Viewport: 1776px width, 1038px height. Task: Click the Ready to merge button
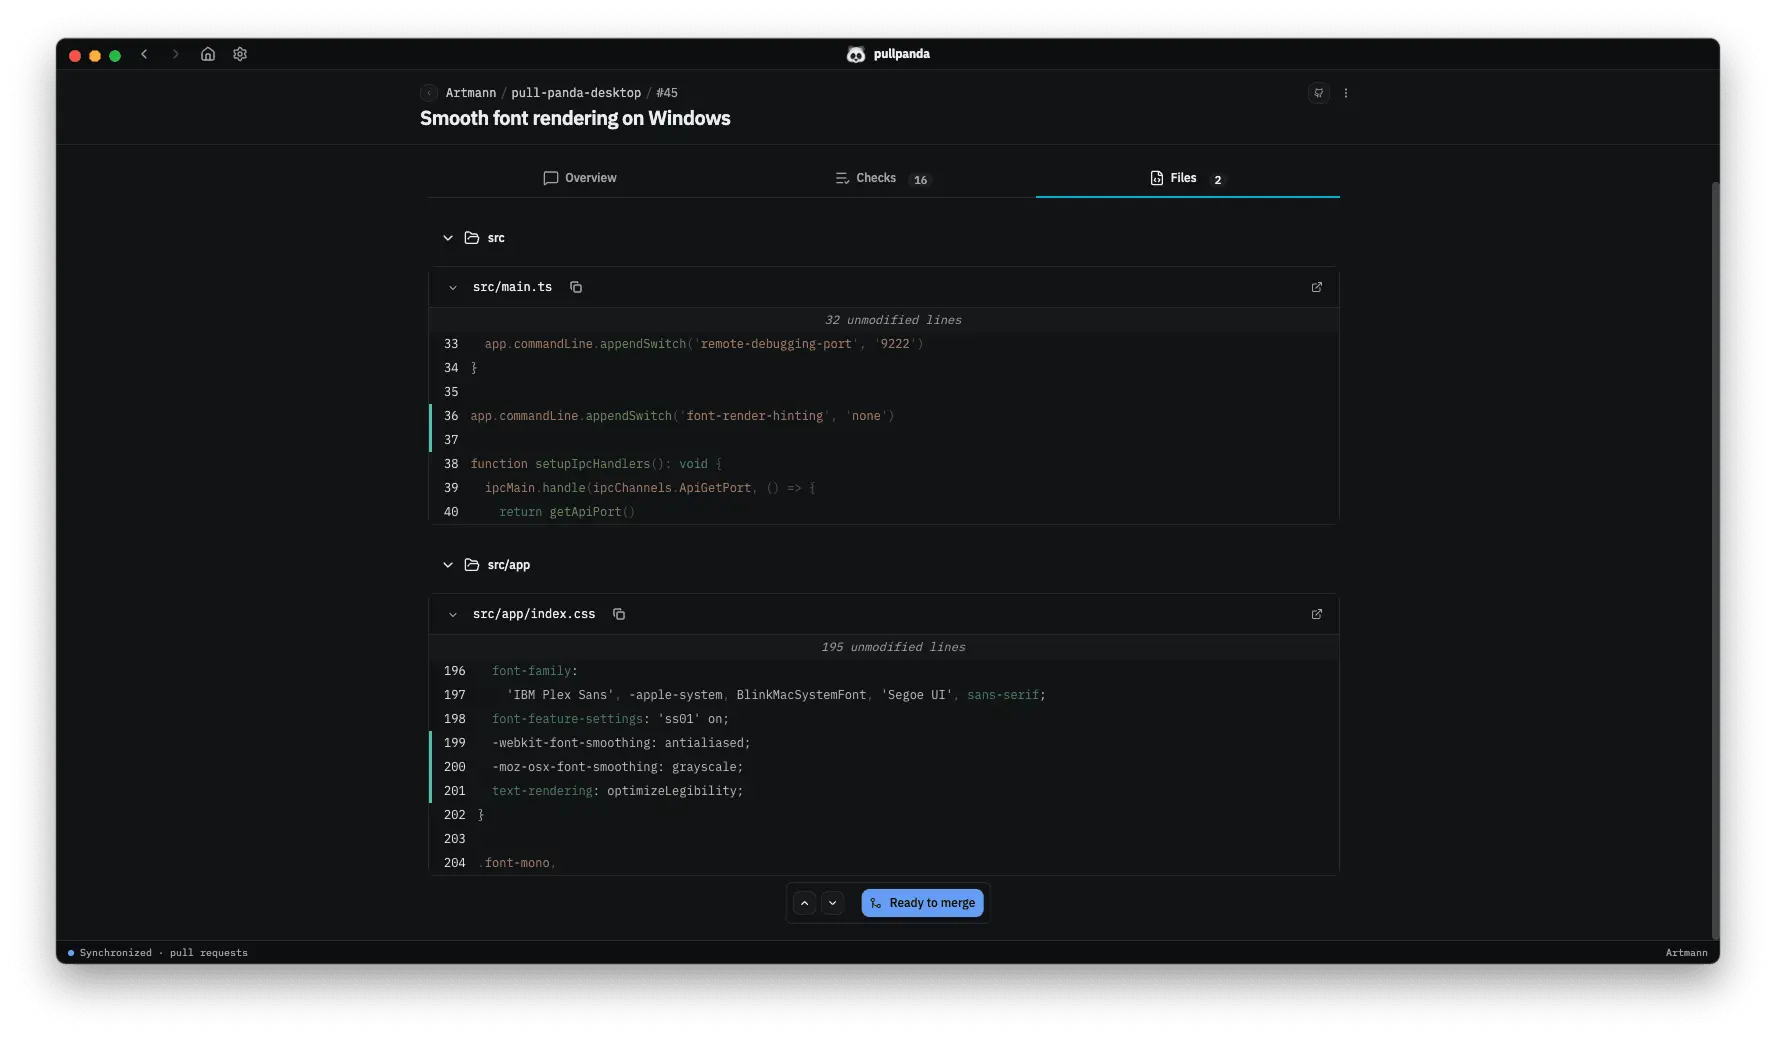tap(923, 903)
